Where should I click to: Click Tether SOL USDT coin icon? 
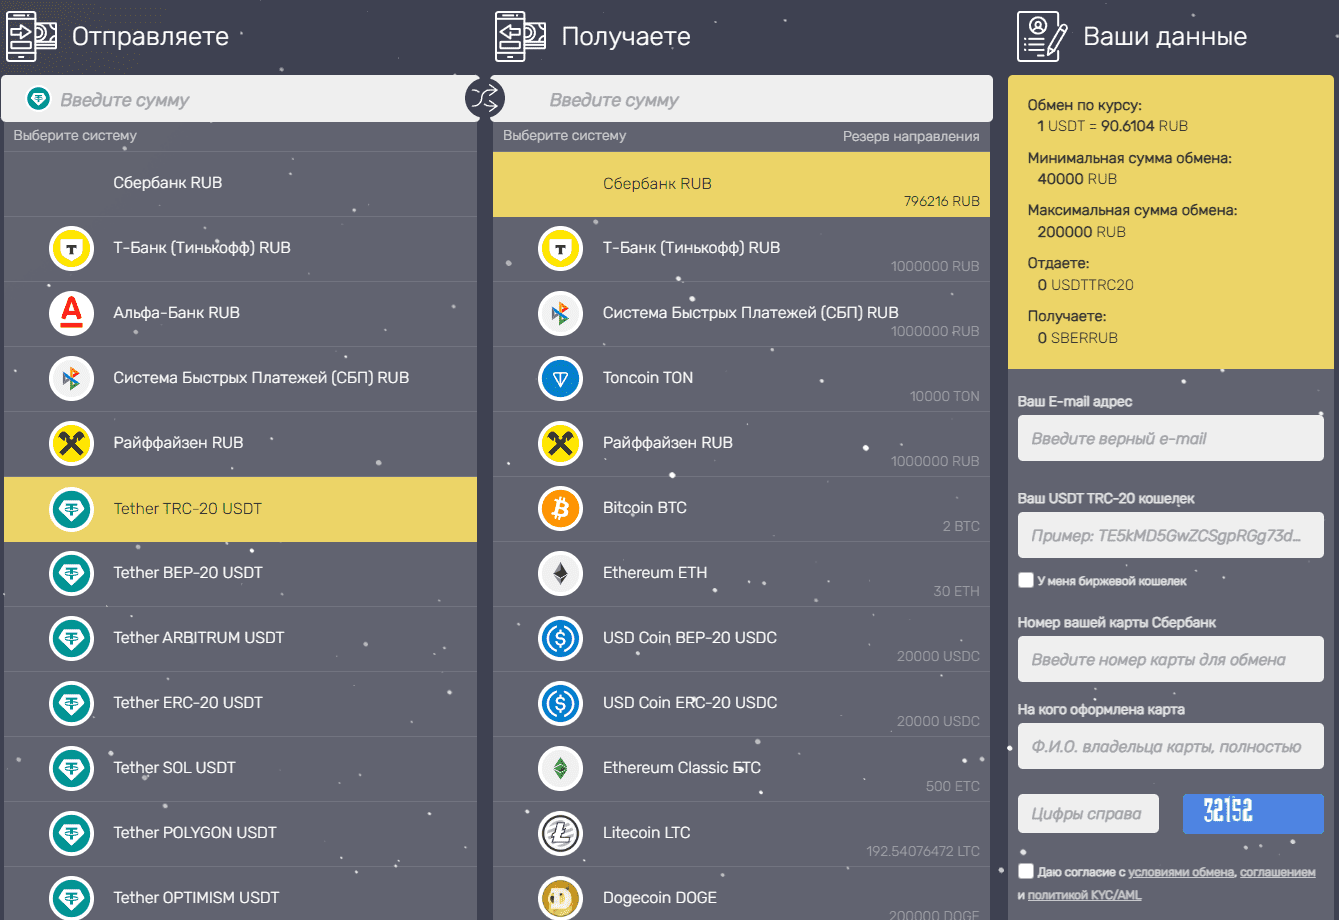coord(71,768)
